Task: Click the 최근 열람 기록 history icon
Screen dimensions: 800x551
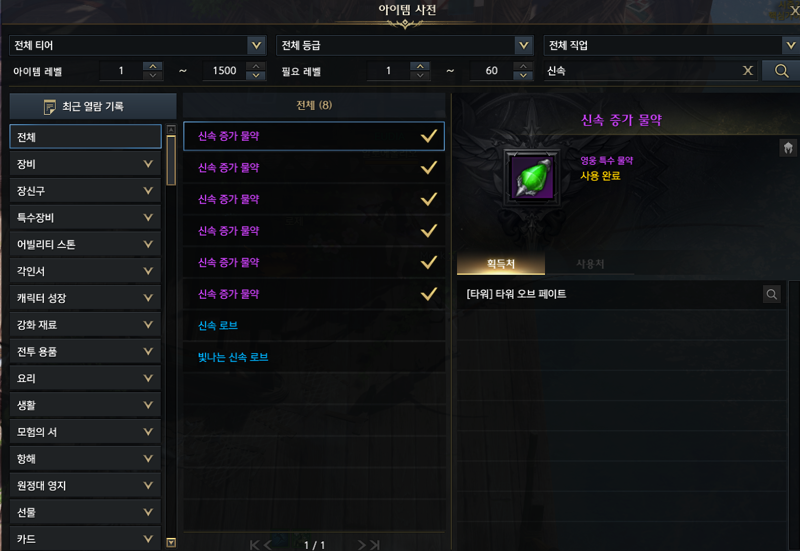Action: point(49,107)
